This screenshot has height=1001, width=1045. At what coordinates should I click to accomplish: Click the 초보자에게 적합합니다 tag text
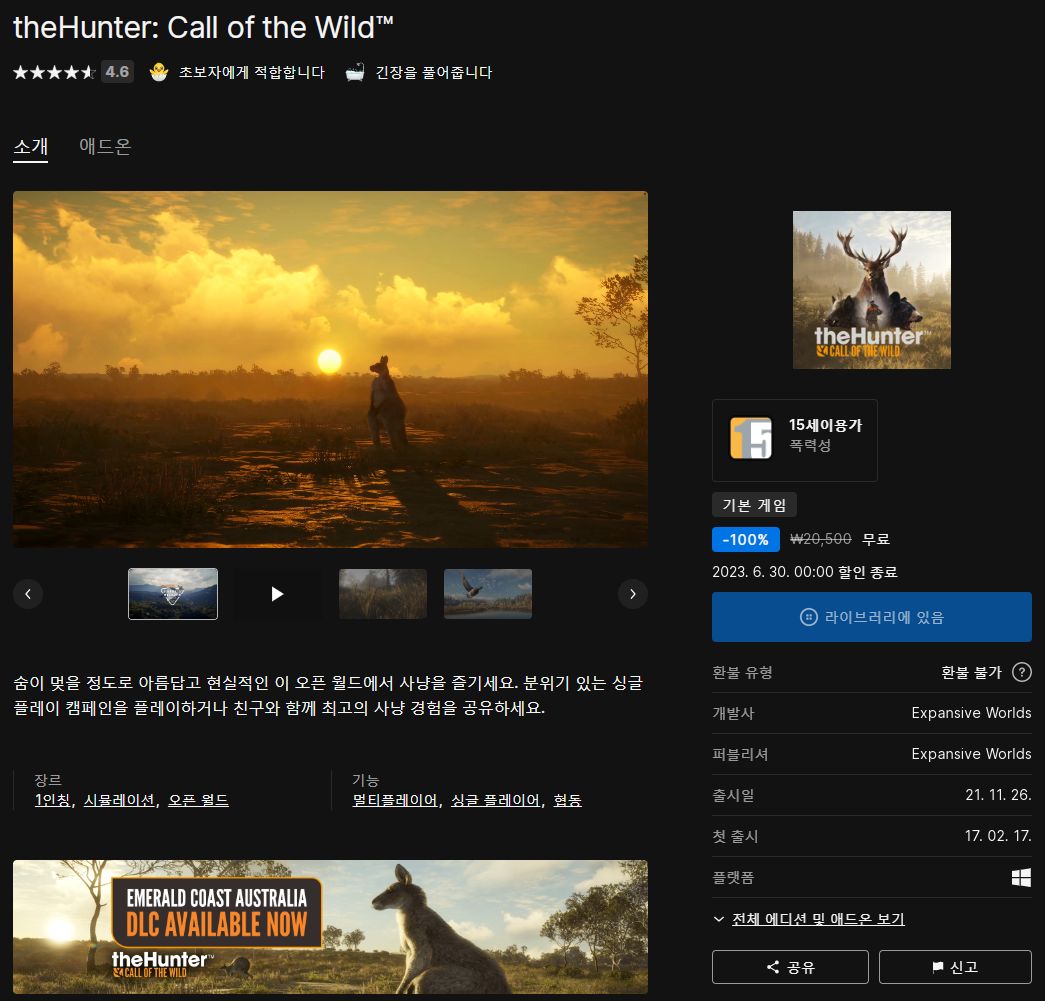coord(251,72)
